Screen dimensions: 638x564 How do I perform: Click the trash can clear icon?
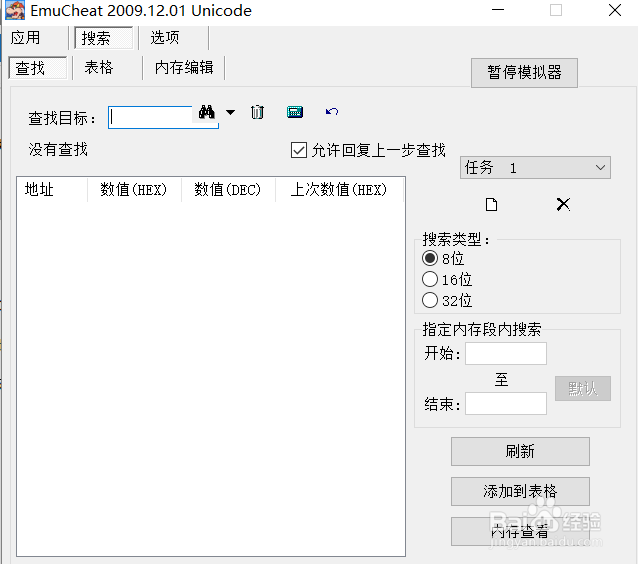(x=257, y=112)
